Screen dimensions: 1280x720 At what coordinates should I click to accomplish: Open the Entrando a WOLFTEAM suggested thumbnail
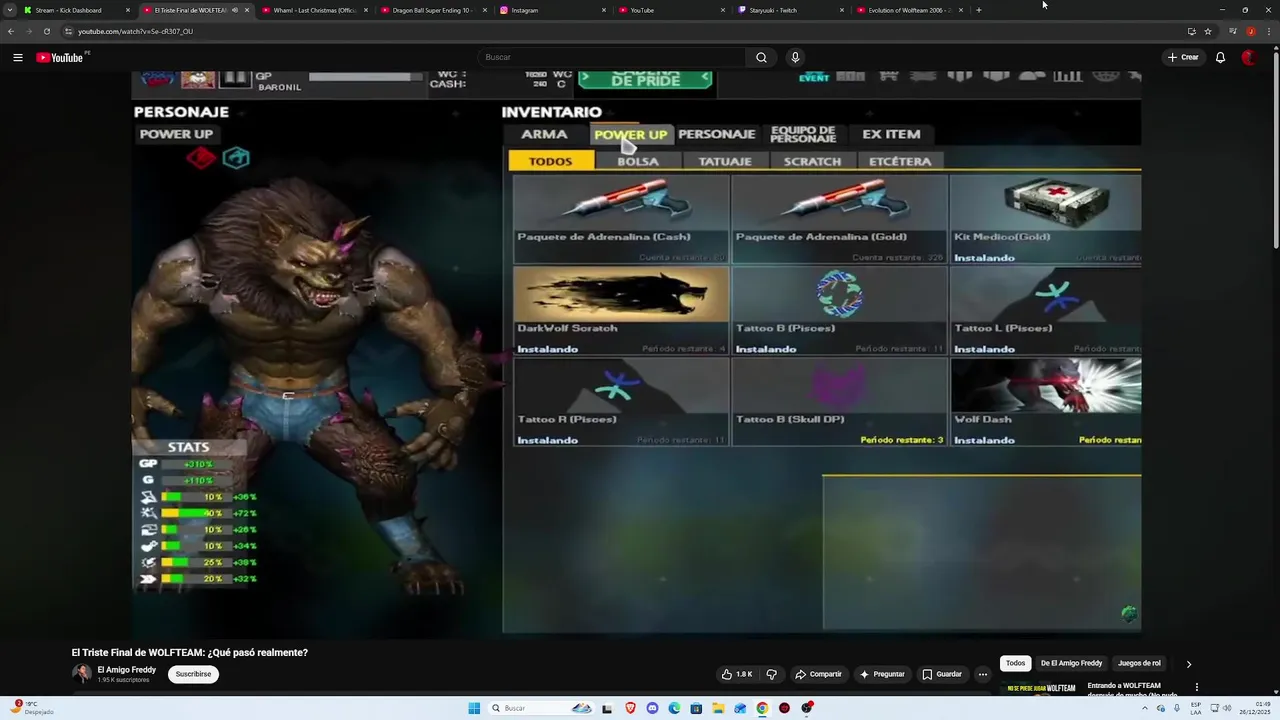pyautogui.click(x=1040, y=688)
